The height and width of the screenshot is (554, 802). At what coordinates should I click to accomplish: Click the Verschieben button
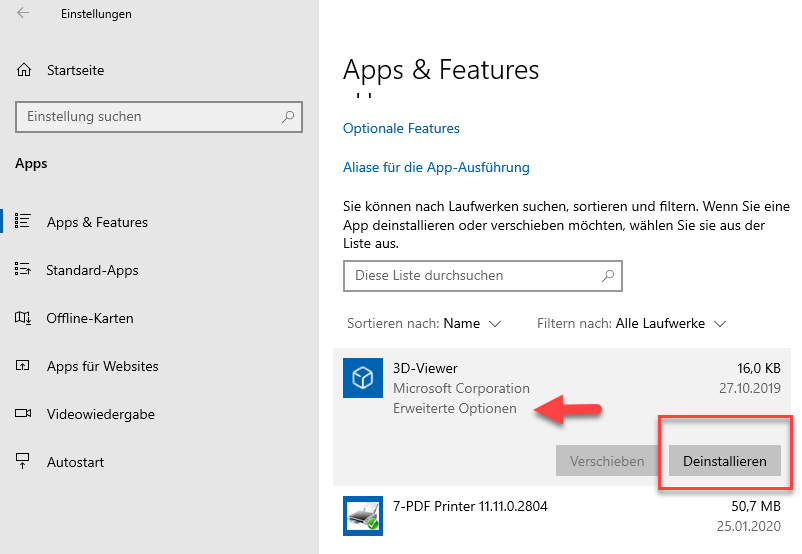[606, 461]
